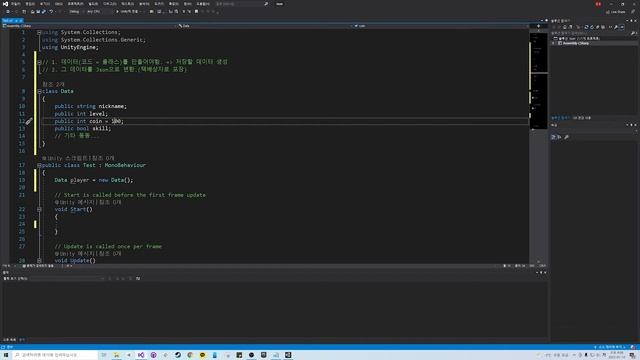Open File Explorer from the taskbar
Image resolution: width=640 pixels, height=360 pixels.
click(116, 355)
